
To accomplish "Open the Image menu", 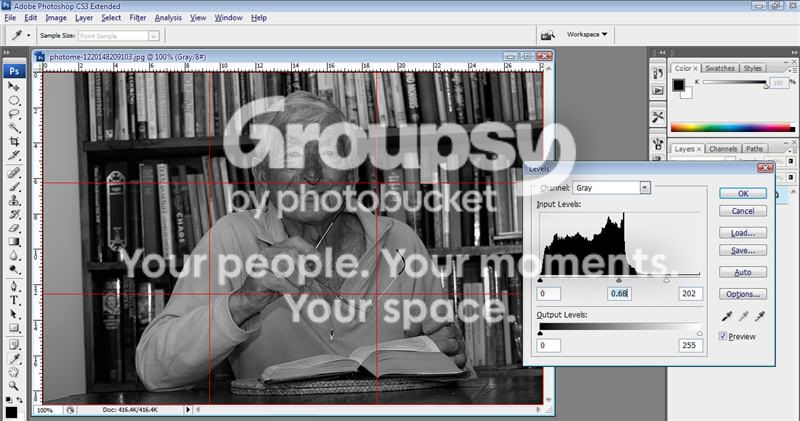I will 56,17.
